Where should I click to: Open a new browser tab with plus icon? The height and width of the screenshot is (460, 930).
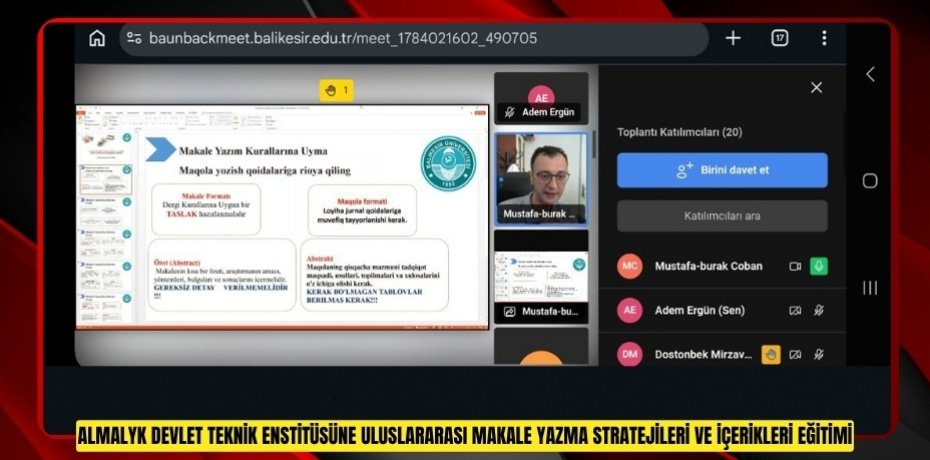coord(733,39)
